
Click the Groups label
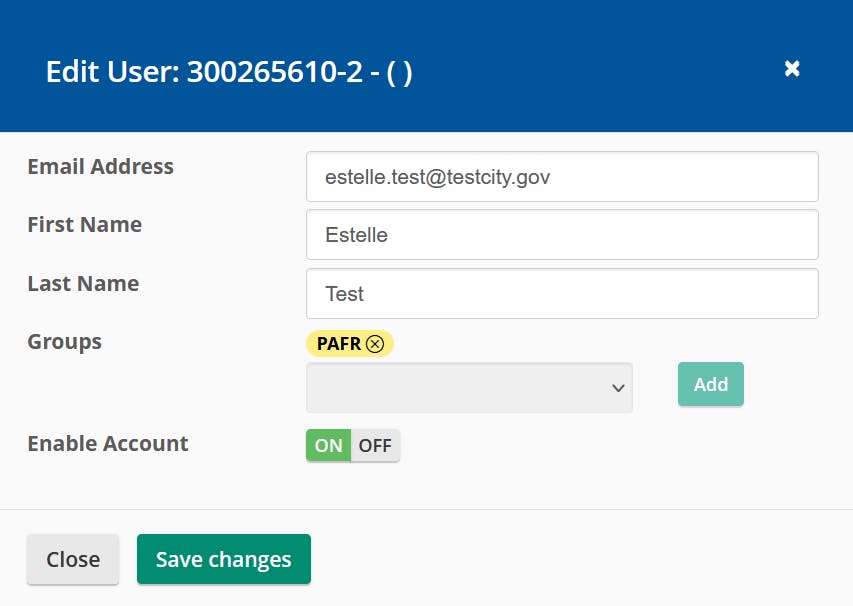tap(64, 342)
